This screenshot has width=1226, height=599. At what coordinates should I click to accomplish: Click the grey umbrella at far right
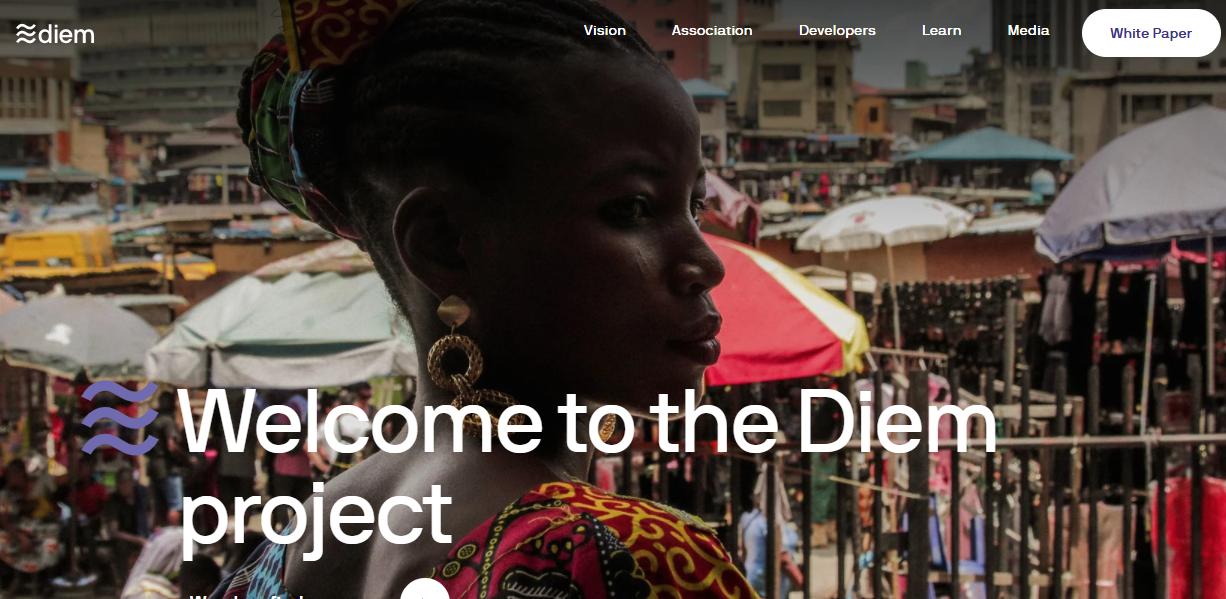[1135, 188]
